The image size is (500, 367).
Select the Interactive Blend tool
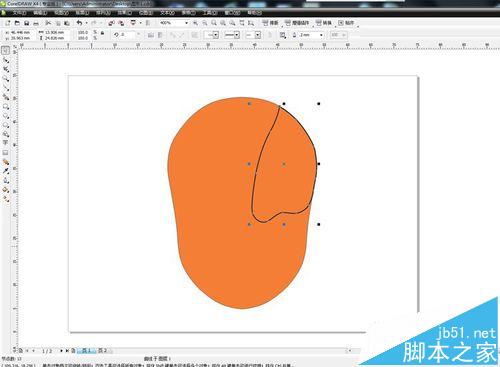[x=5, y=162]
